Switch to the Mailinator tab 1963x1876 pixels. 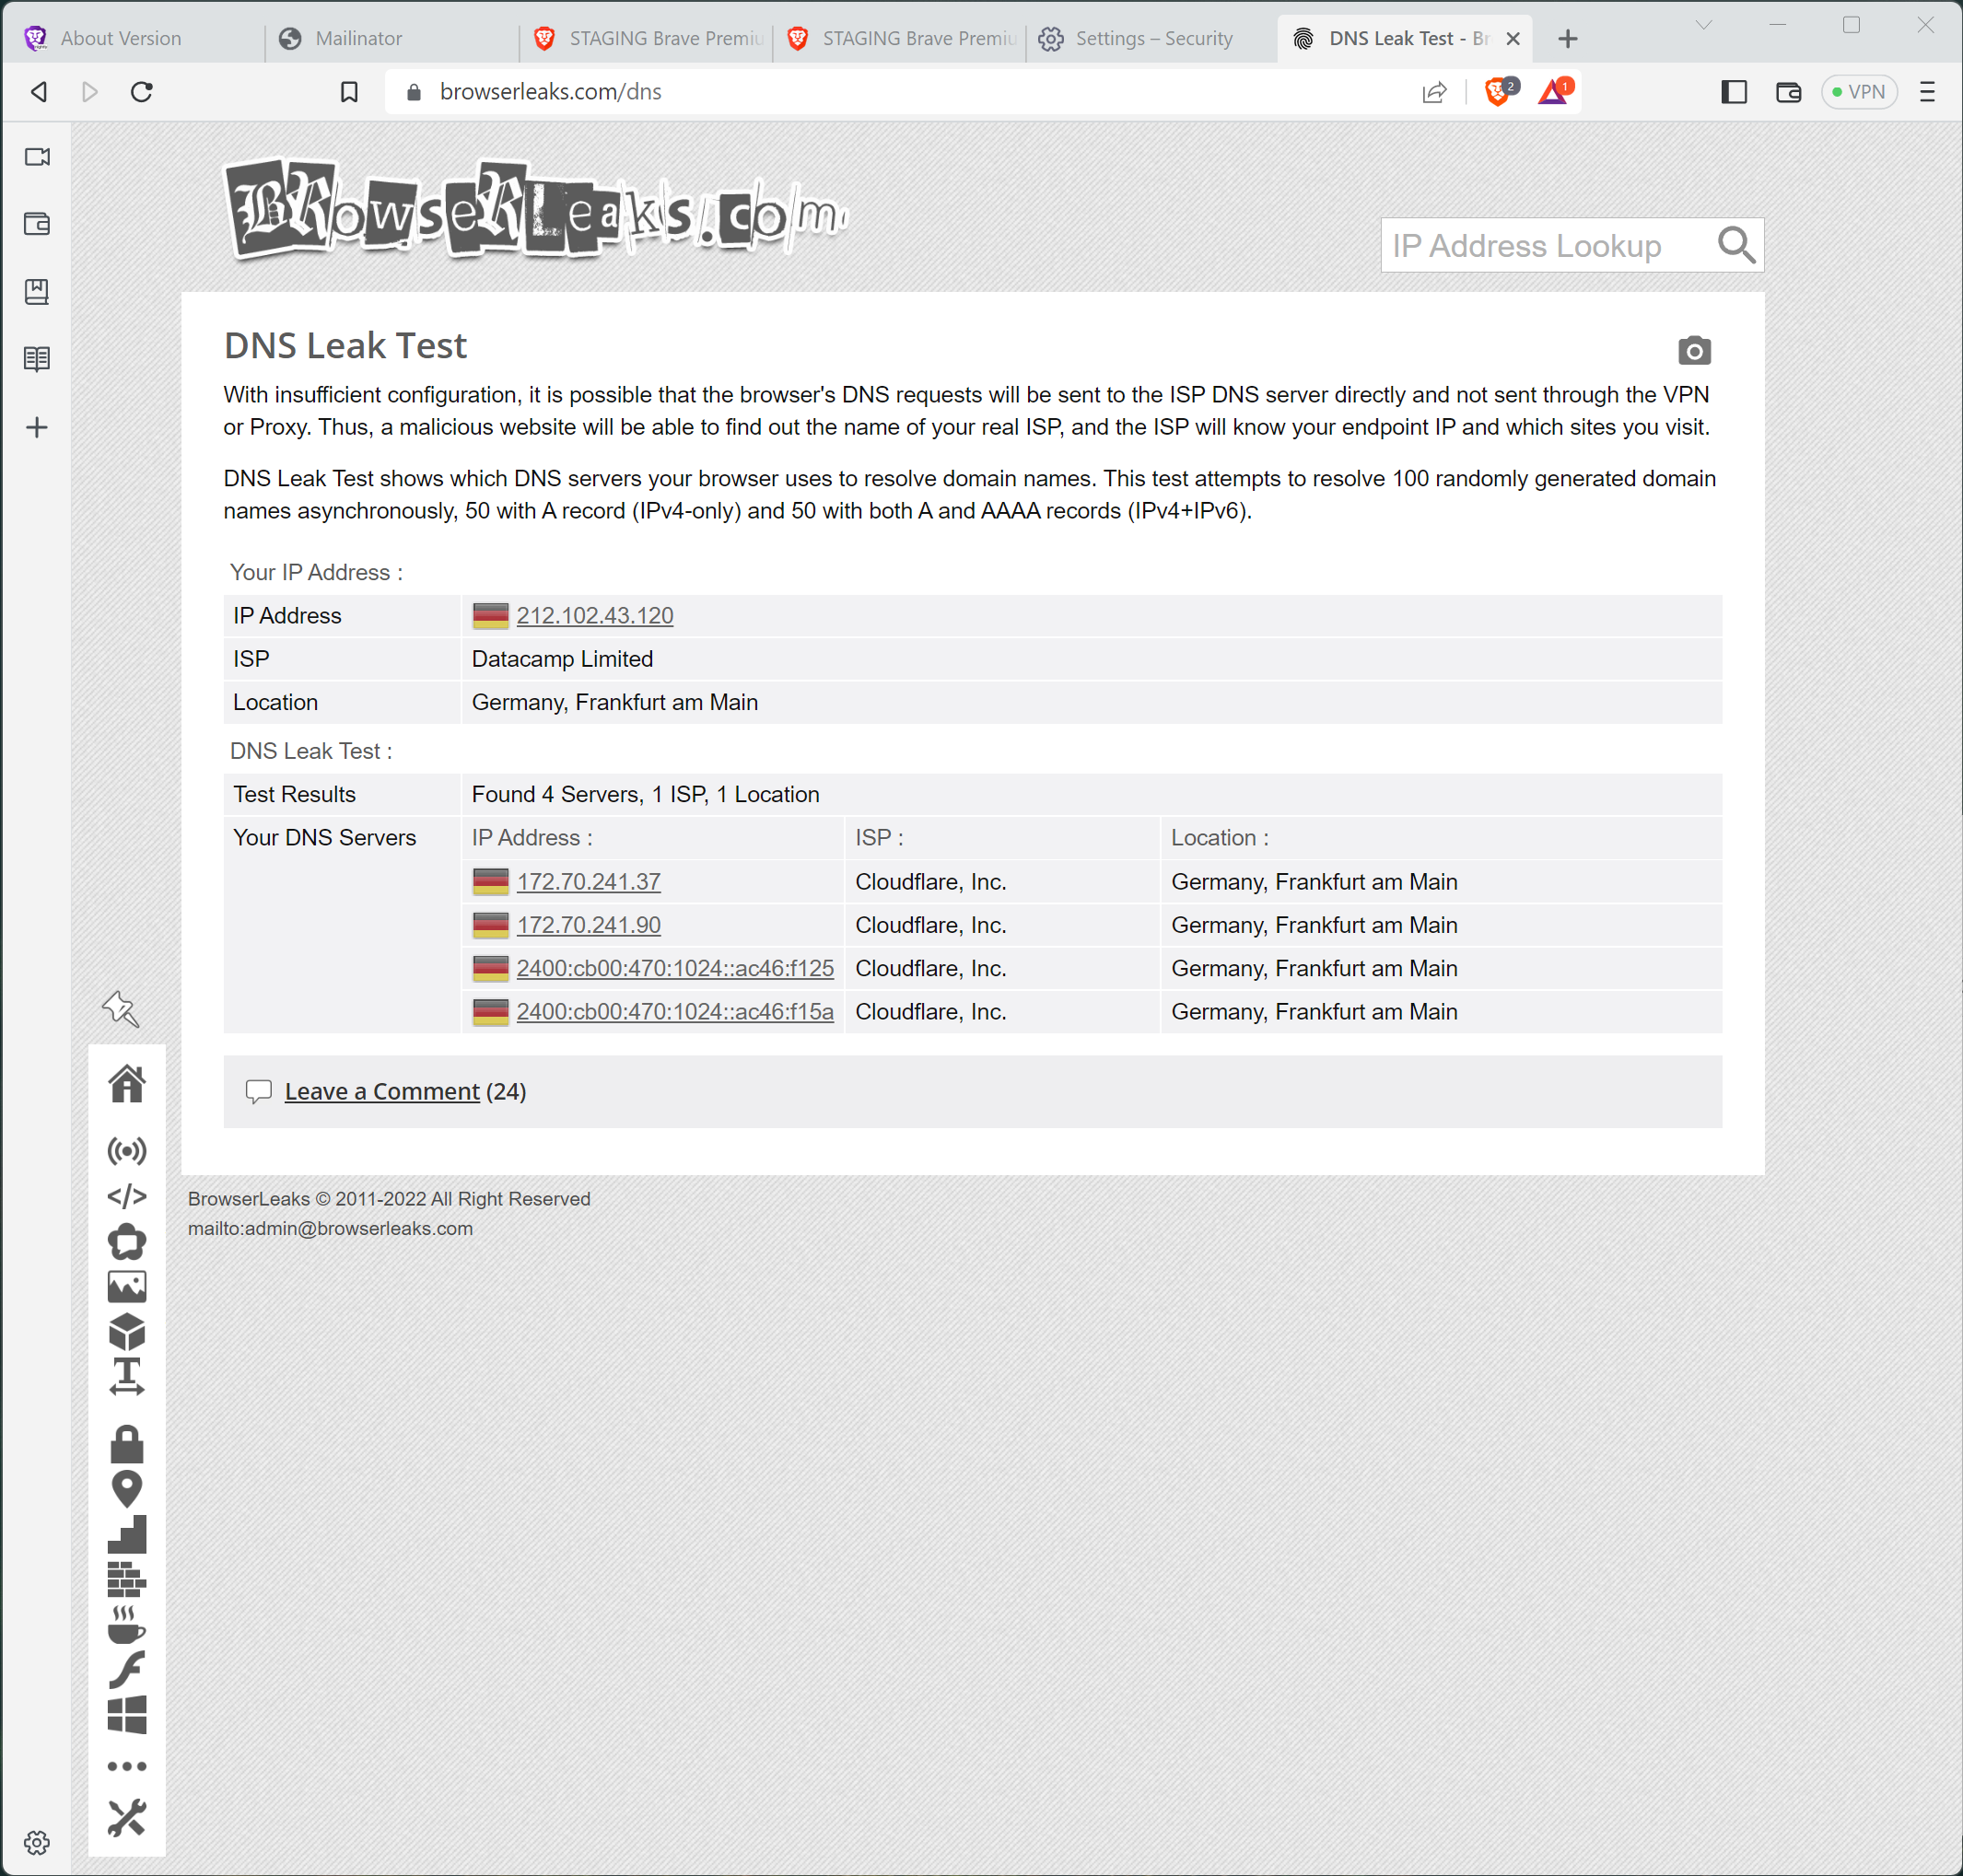[x=360, y=38]
